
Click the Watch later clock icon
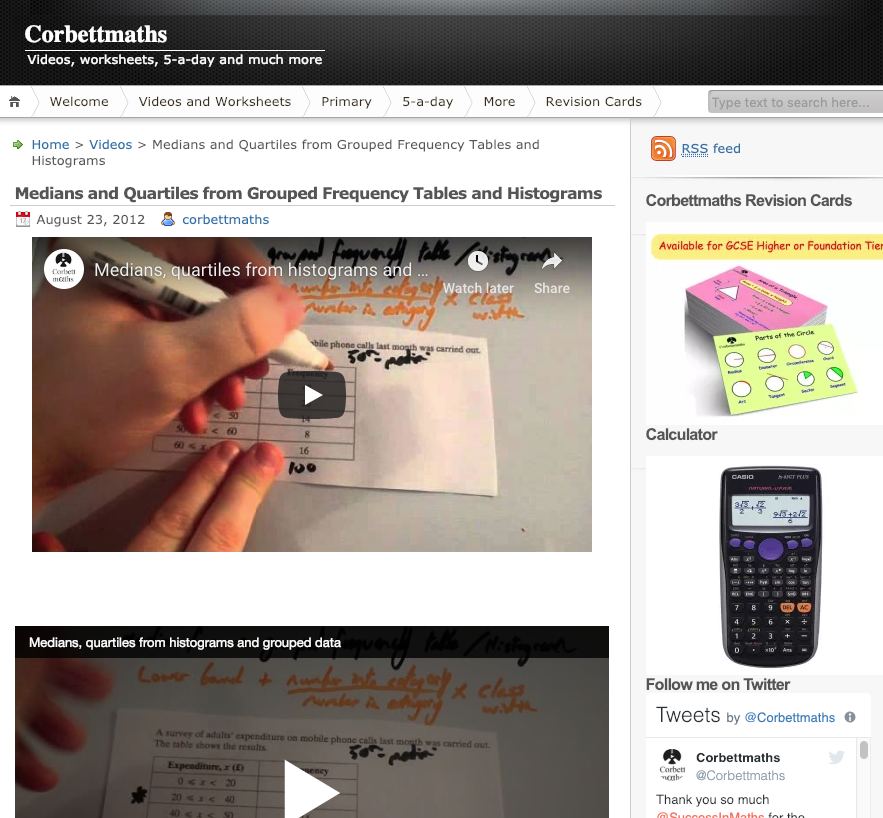click(478, 261)
